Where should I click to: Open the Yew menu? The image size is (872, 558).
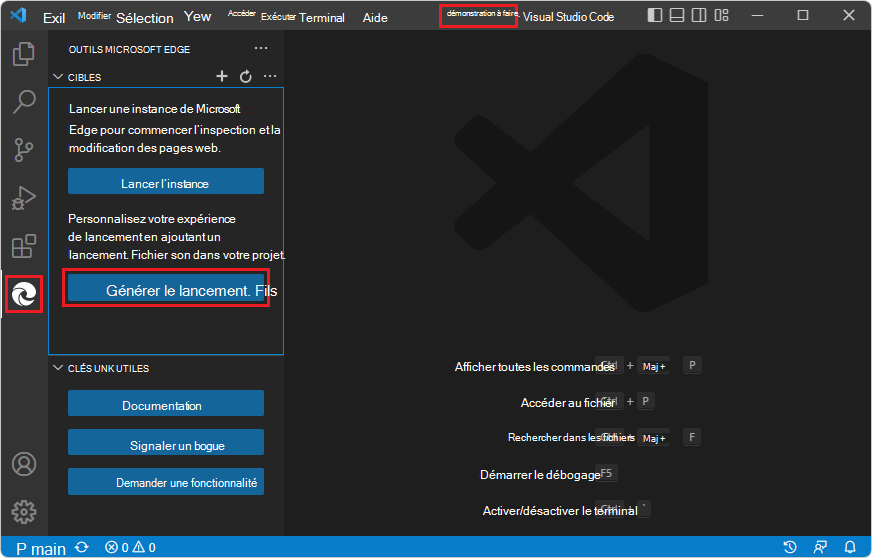pyautogui.click(x=197, y=16)
